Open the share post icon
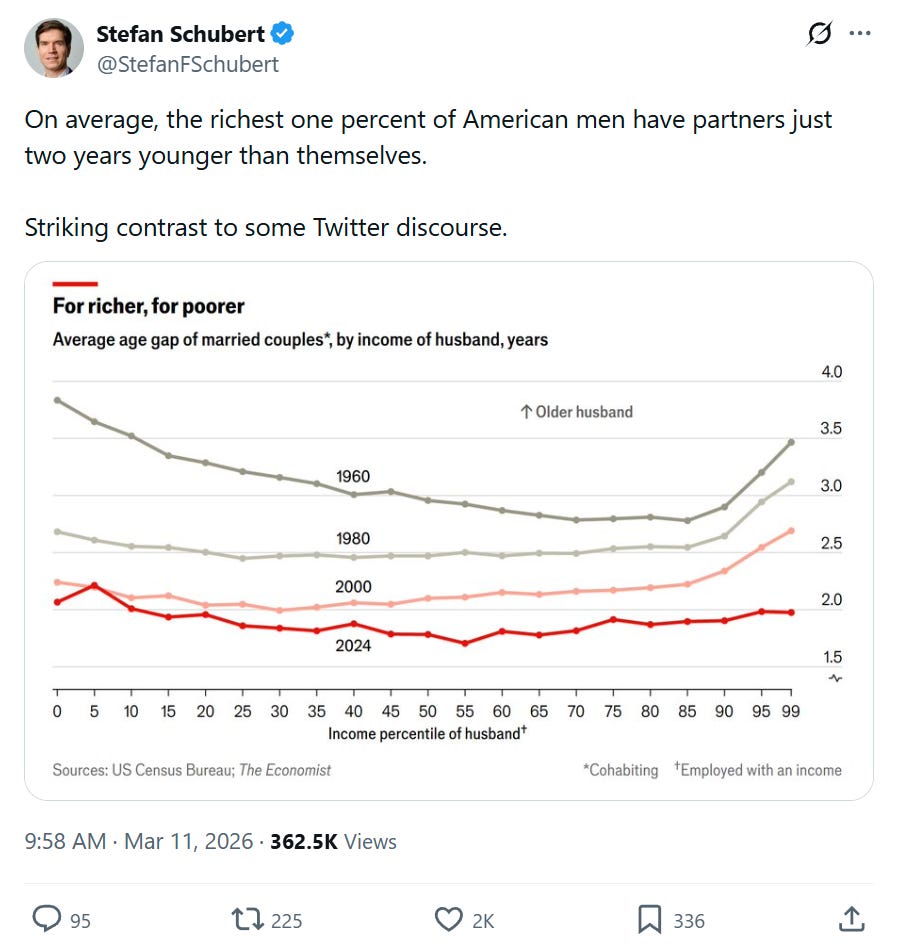This screenshot has height=949, width=898. [851, 918]
